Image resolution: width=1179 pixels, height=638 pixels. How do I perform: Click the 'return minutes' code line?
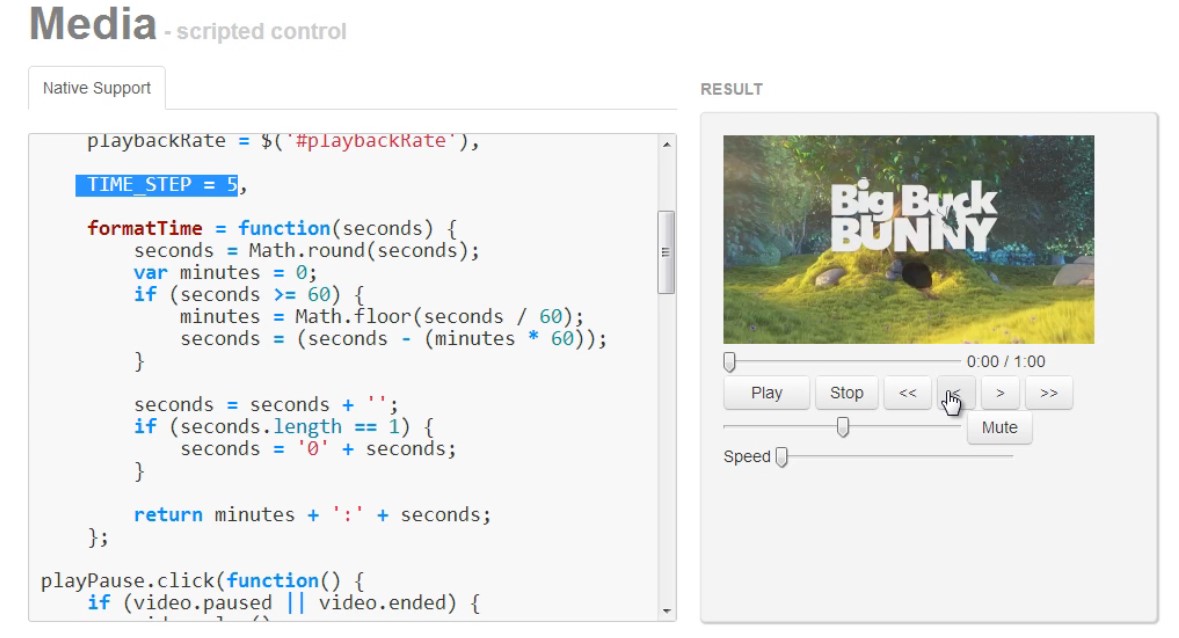(312, 515)
